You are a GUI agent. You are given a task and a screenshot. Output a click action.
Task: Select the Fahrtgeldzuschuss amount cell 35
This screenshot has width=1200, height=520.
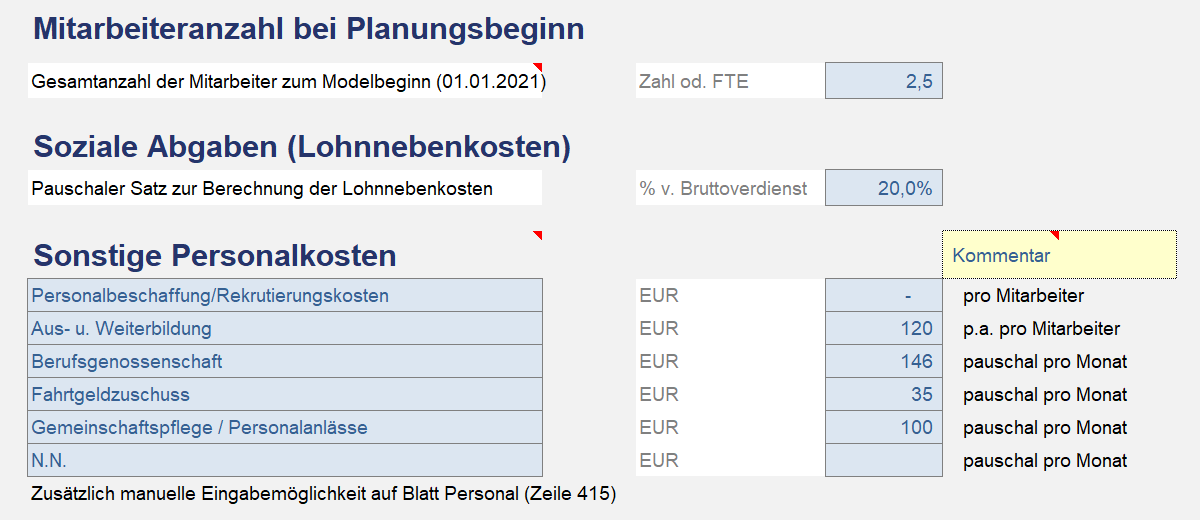tap(884, 395)
